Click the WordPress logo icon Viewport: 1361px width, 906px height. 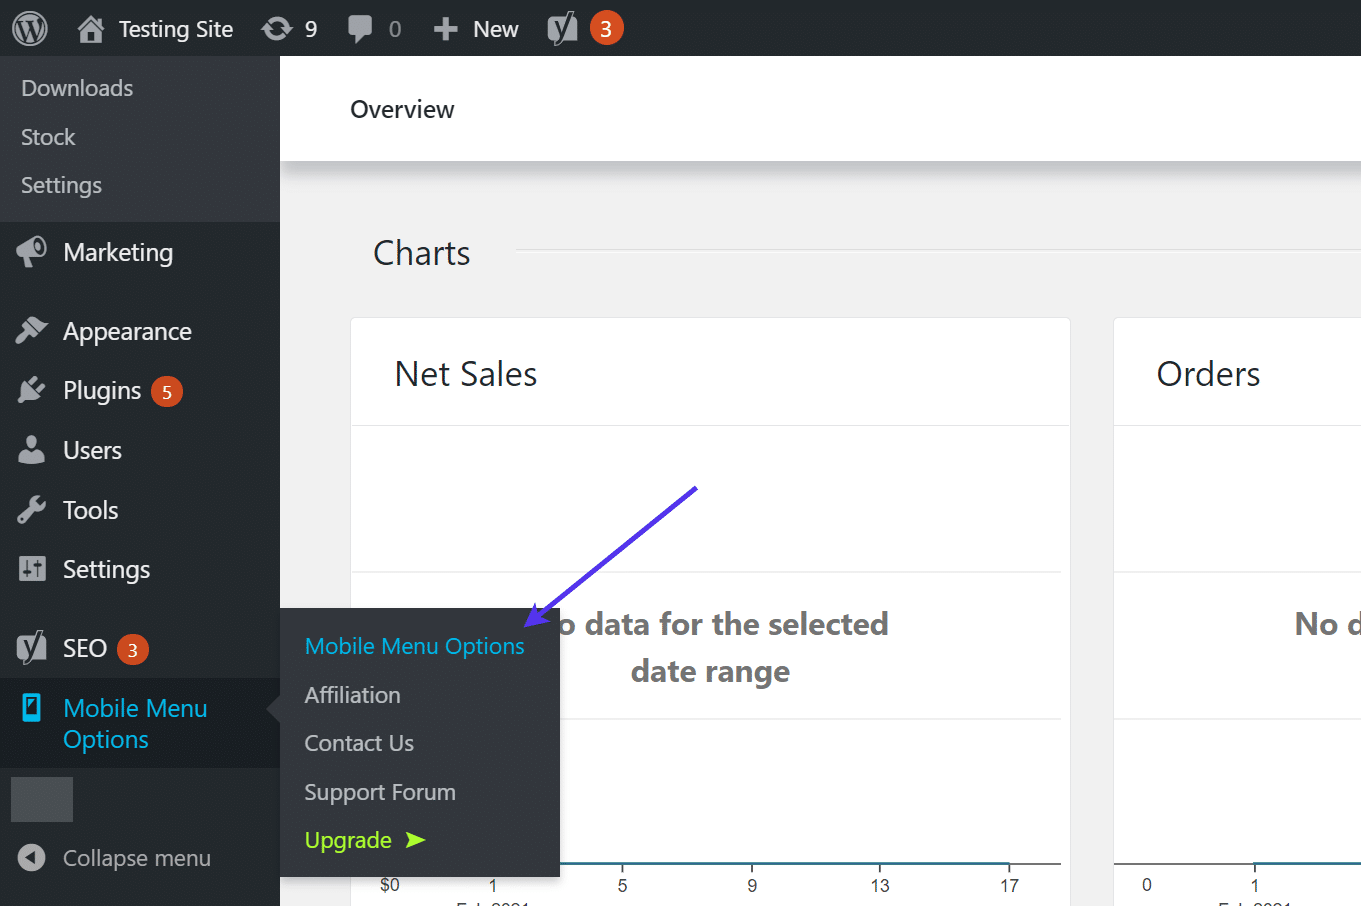pyautogui.click(x=30, y=28)
